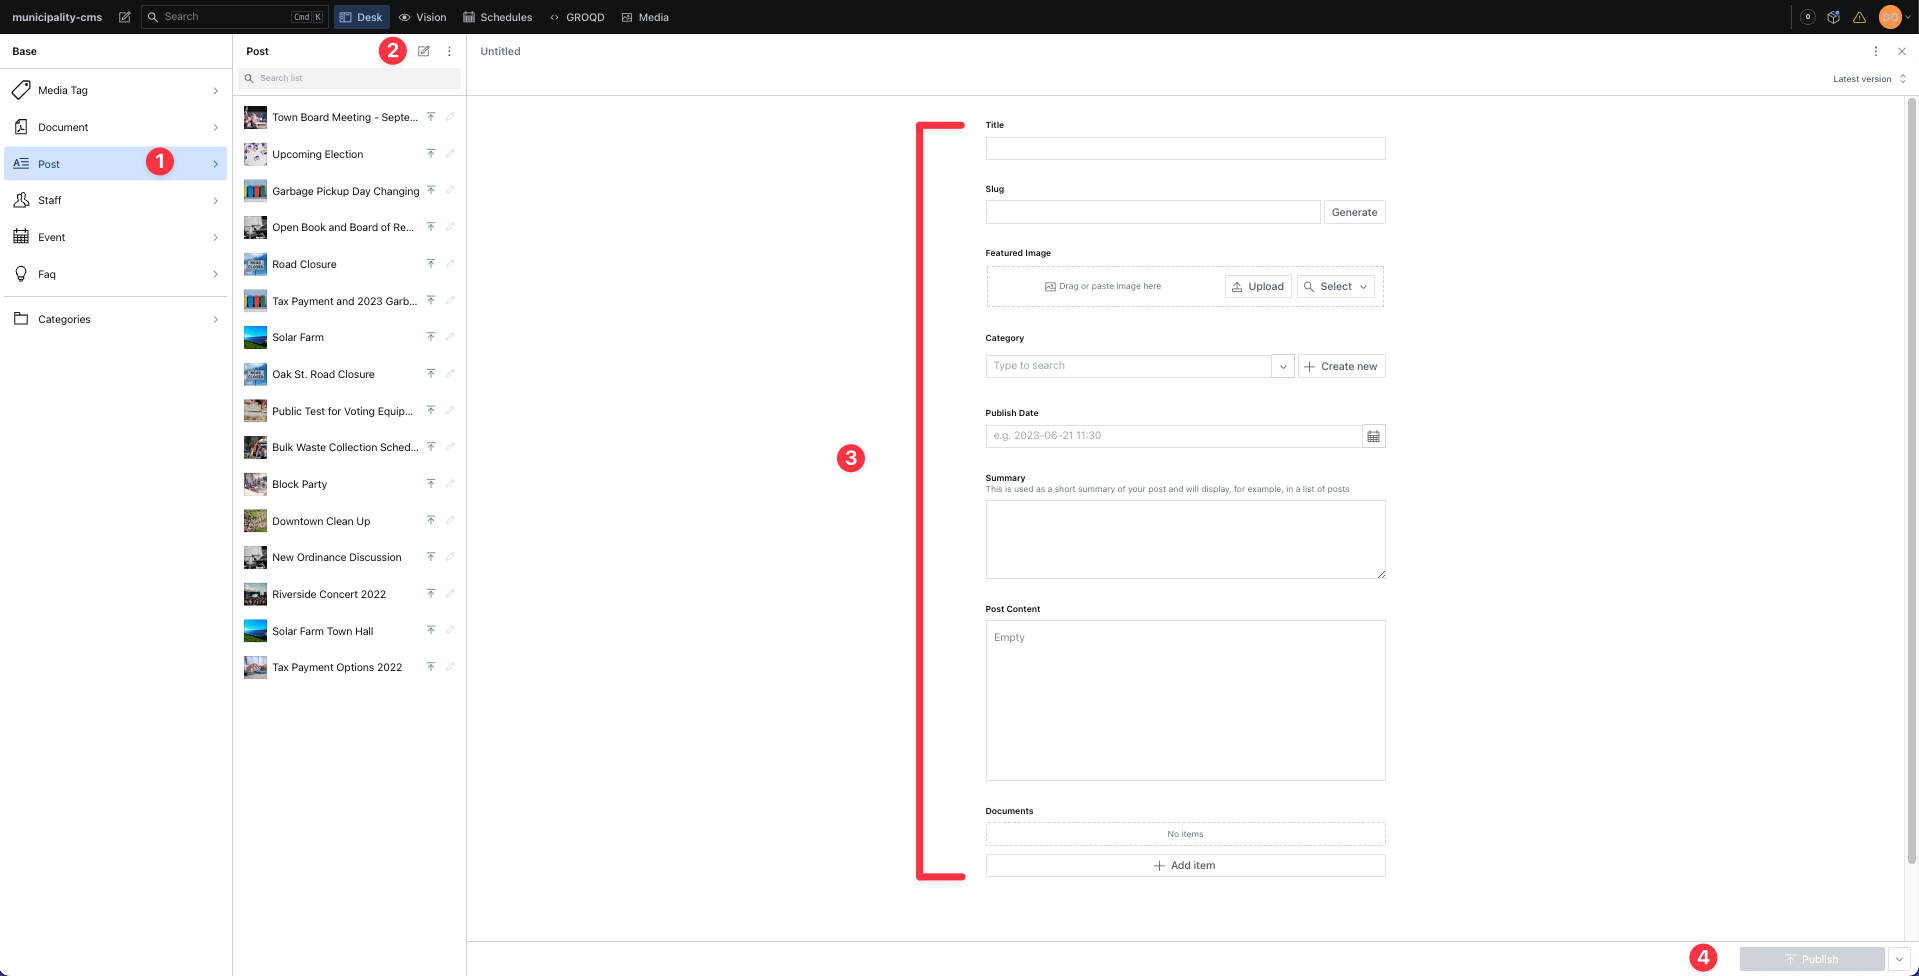The image size is (1919, 976).
Task: Click the publish arrow icon beside Upcoming Election
Action: click(x=431, y=153)
